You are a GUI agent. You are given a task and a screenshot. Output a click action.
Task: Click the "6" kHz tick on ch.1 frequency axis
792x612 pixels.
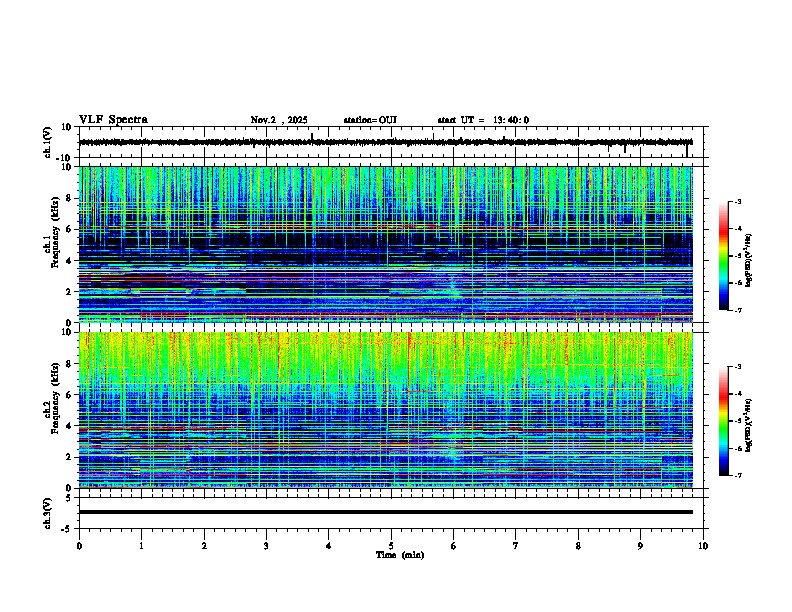tap(69, 229)
